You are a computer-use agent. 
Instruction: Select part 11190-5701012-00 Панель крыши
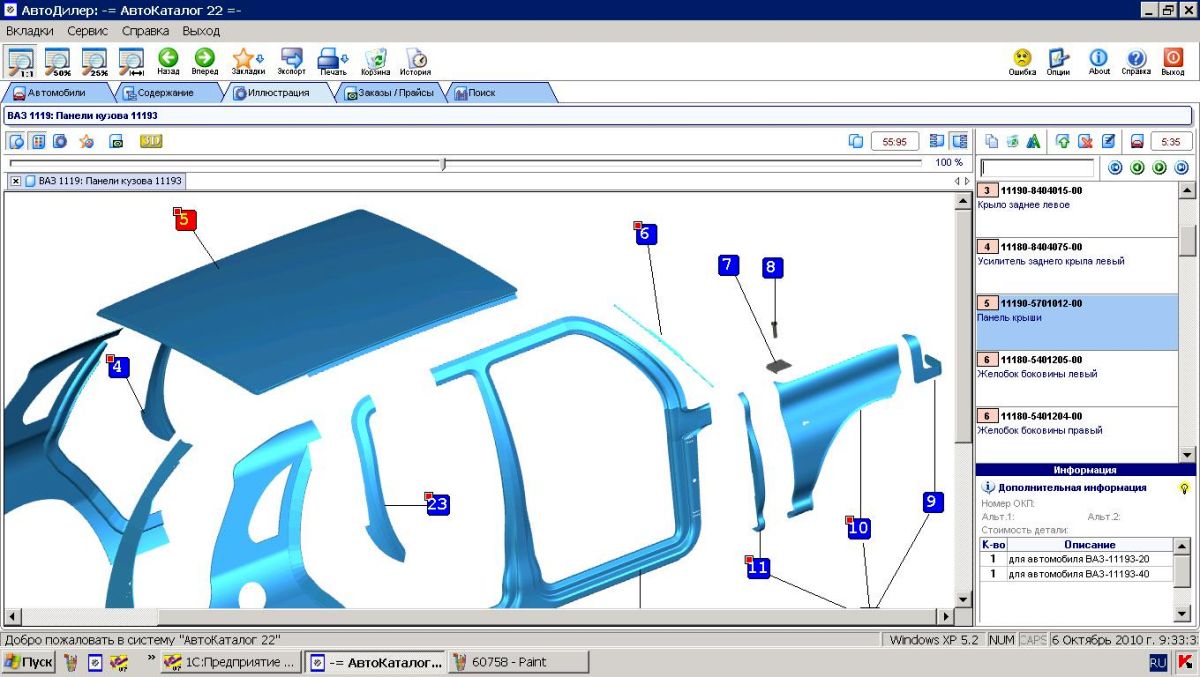tap(1076, 322)
